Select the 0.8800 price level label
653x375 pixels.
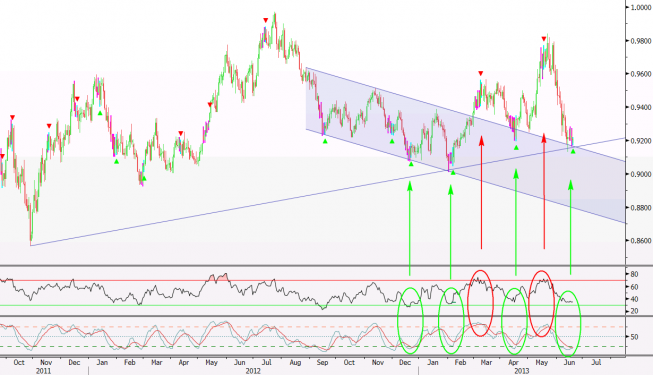tap(641, 208)
